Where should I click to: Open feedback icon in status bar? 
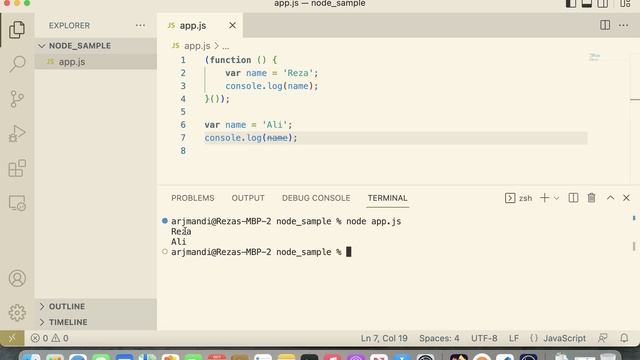[x=602, y=338]
